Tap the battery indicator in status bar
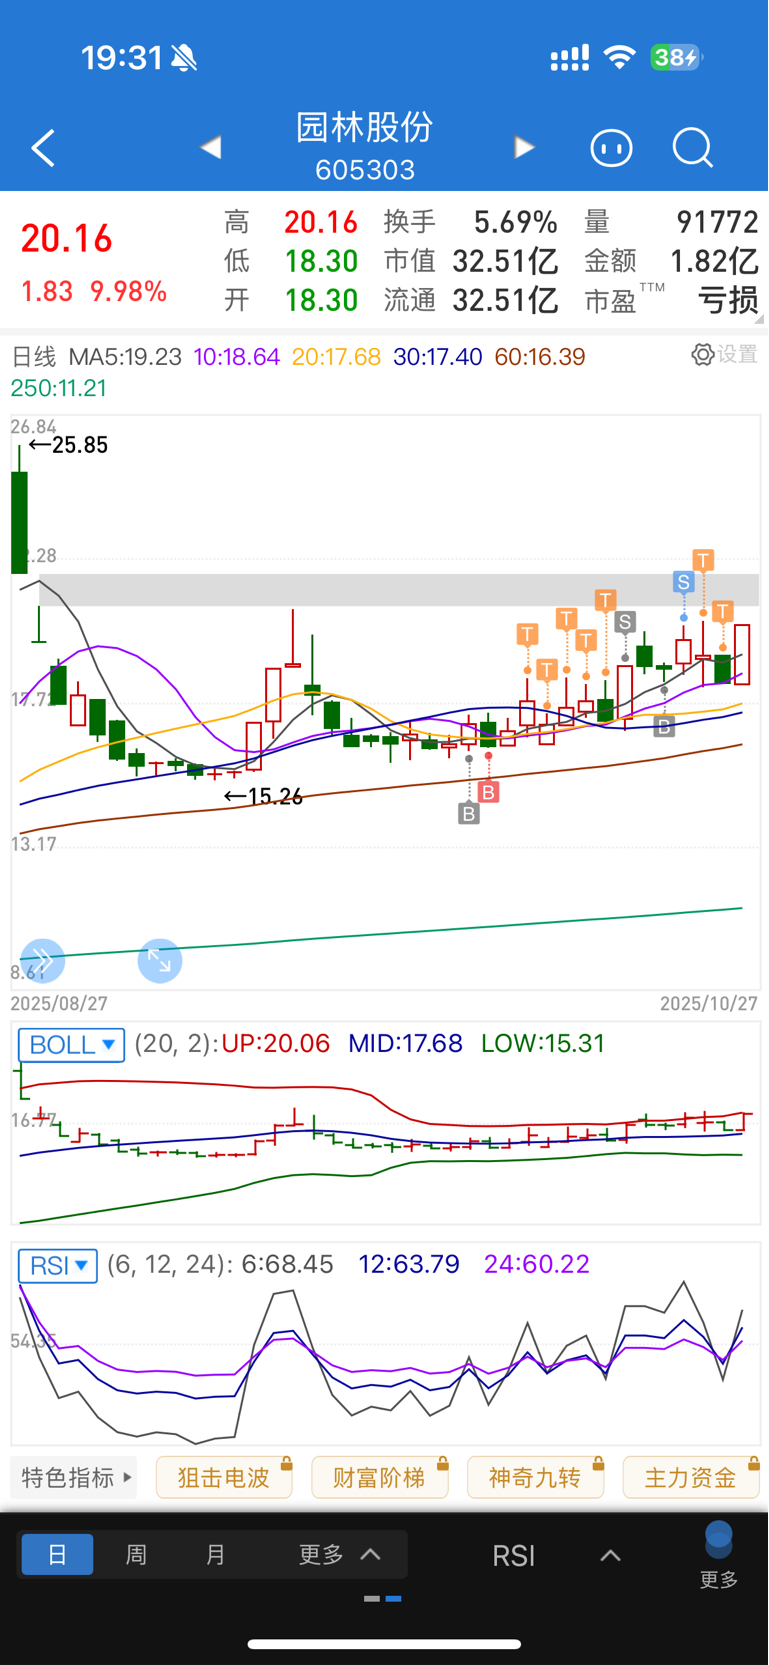 [x=676, y=58]
